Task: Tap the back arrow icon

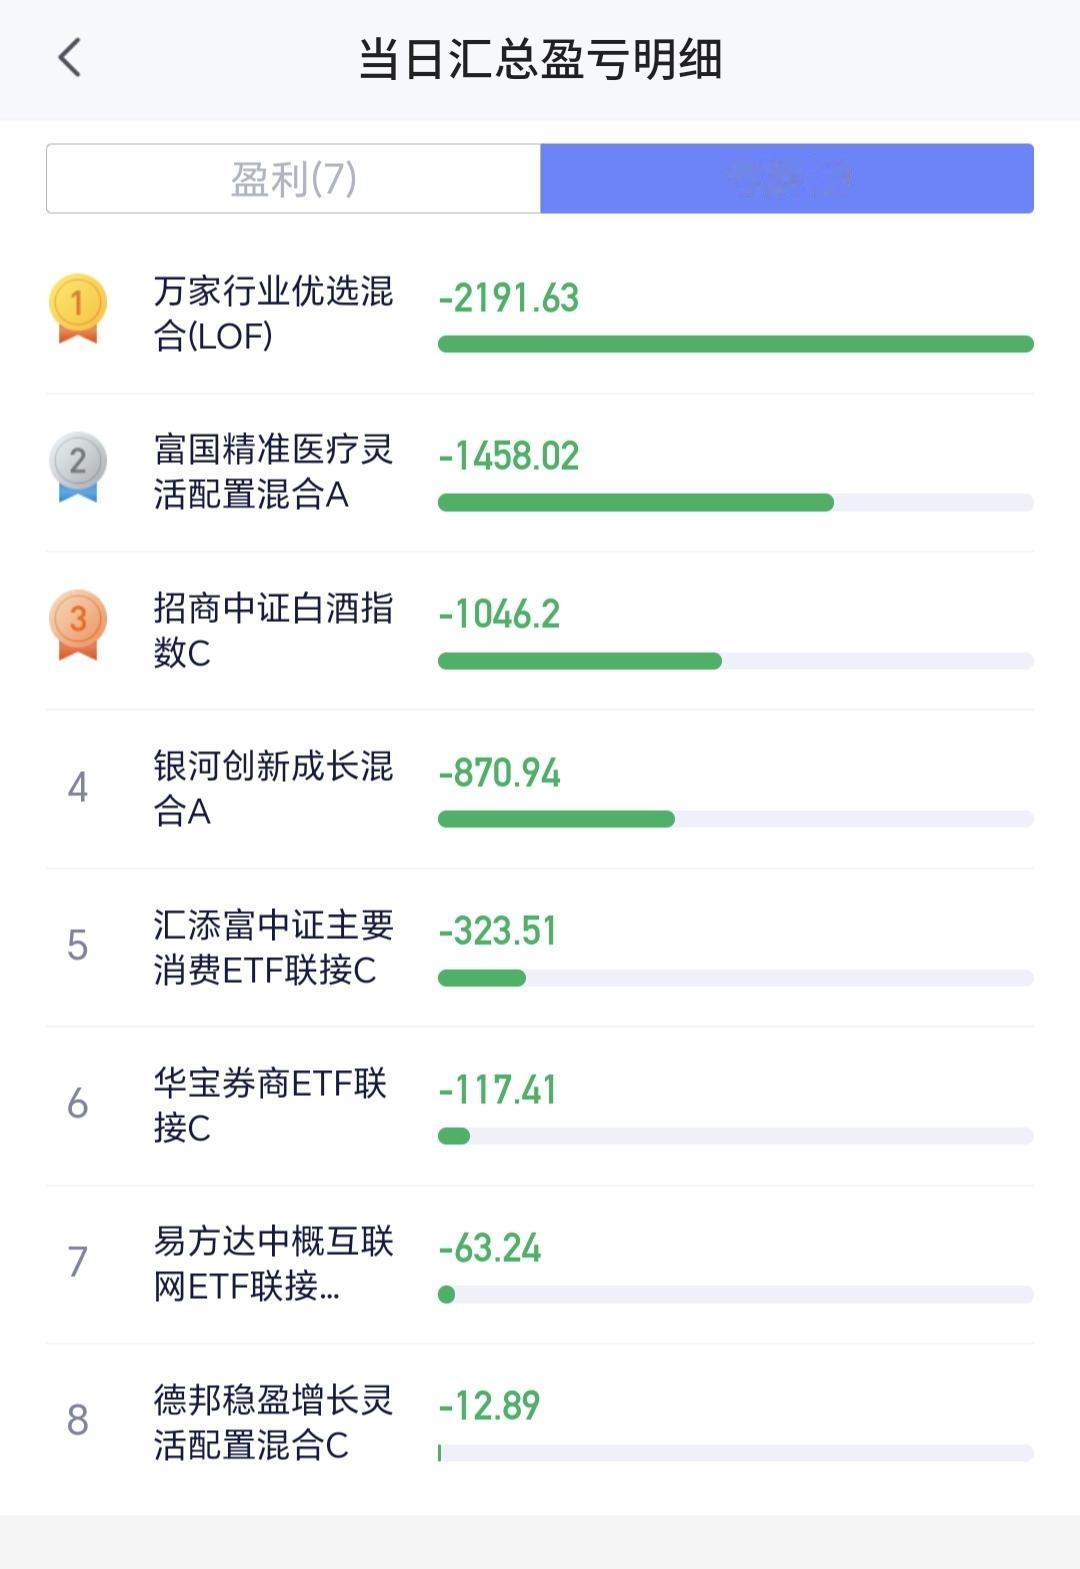Action: [69, 58]
